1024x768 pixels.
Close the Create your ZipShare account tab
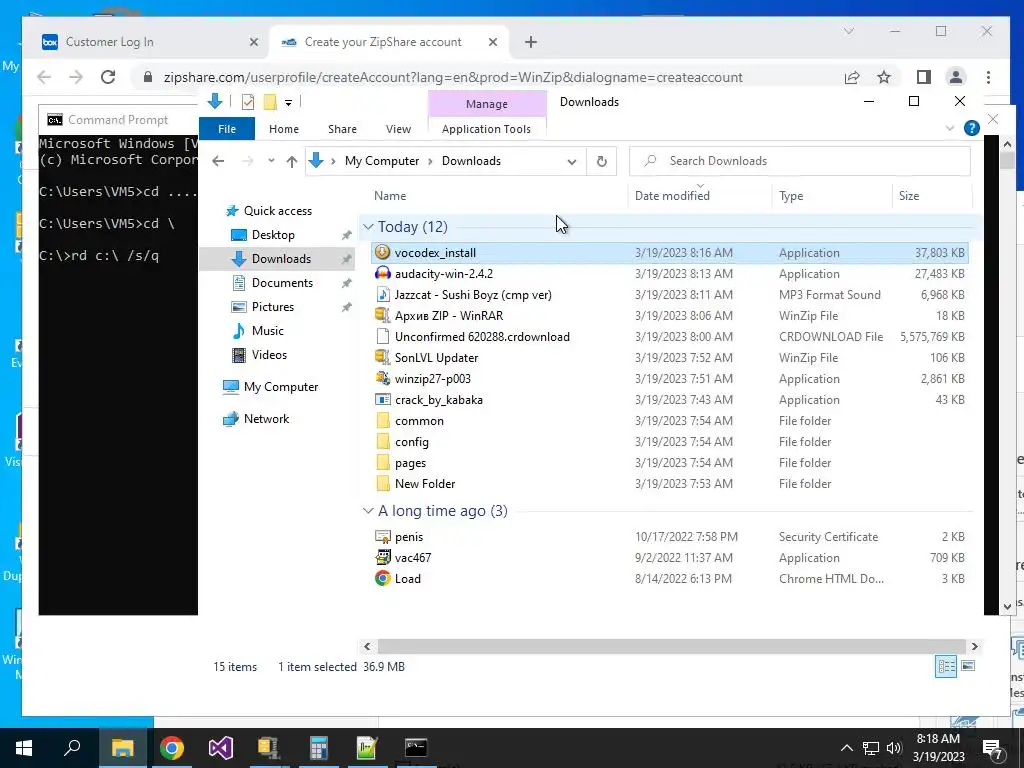click(x=492, y=42)
